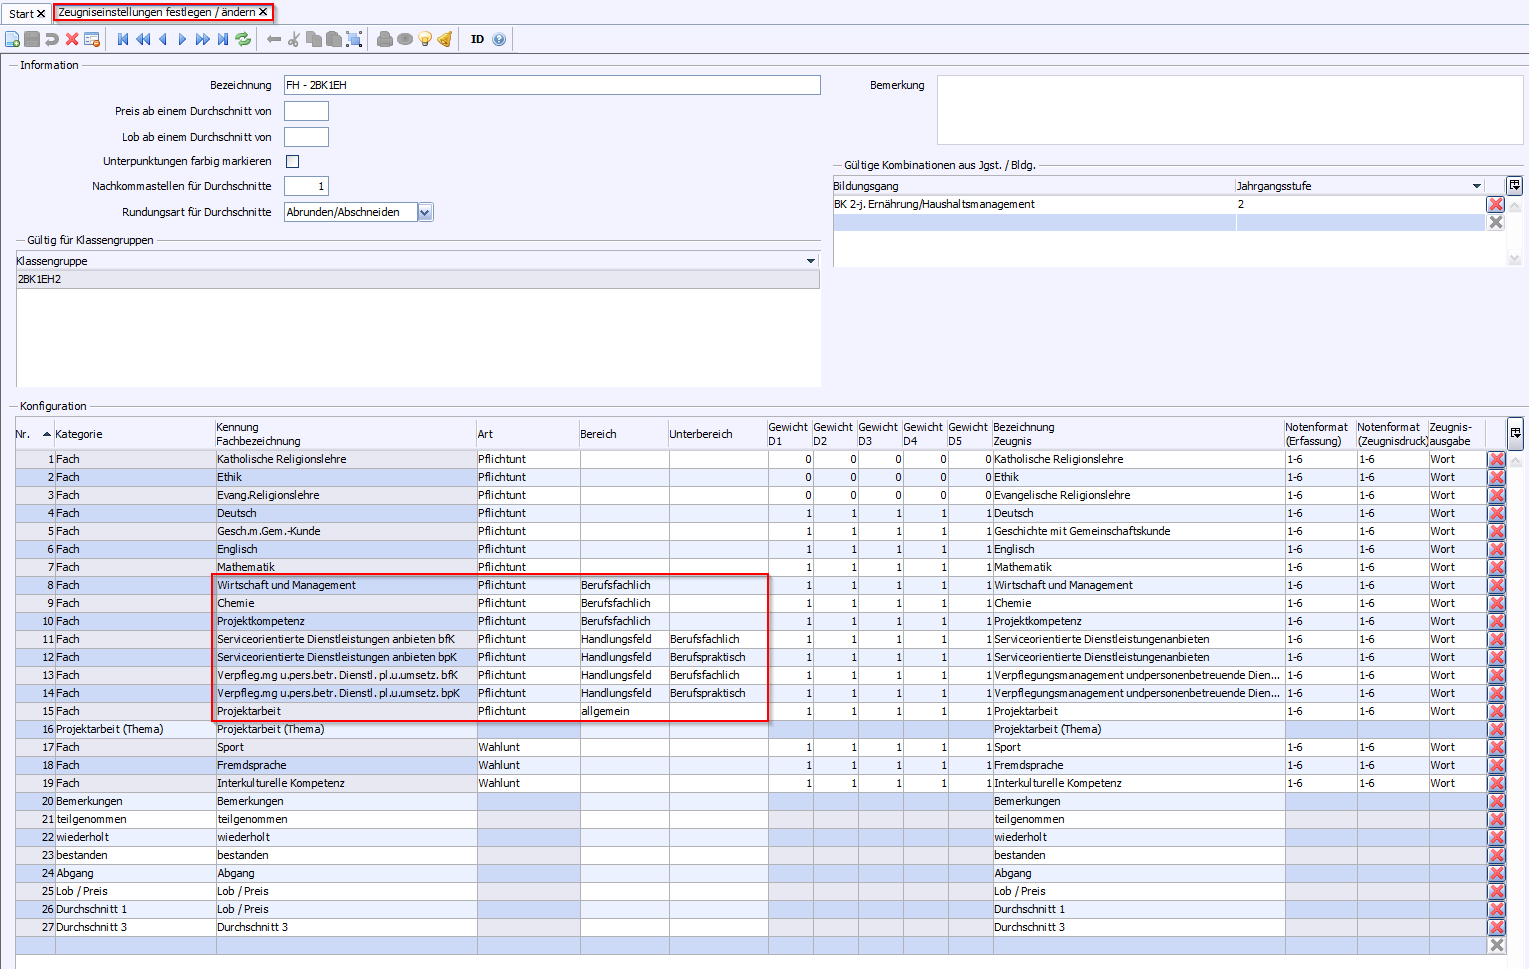Viewport: 1529px width, 969px height.
Task: Open Rundungsart für Durchschnitte dropdown
Action: coord(425,212)
